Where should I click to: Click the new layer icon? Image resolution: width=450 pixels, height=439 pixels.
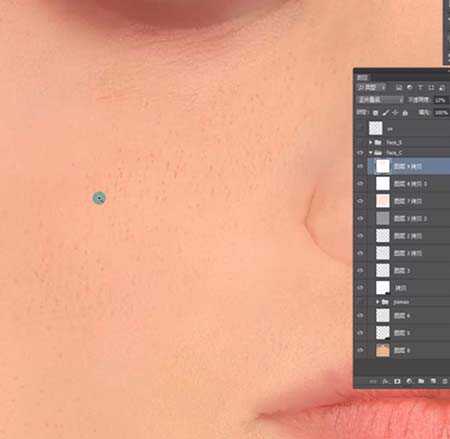click(433, 381)
